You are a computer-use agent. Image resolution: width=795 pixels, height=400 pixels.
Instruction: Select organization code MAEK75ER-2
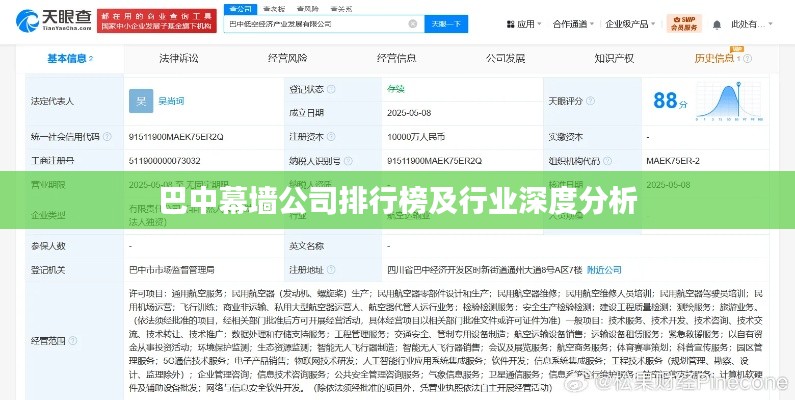click(x=673, y=161)
